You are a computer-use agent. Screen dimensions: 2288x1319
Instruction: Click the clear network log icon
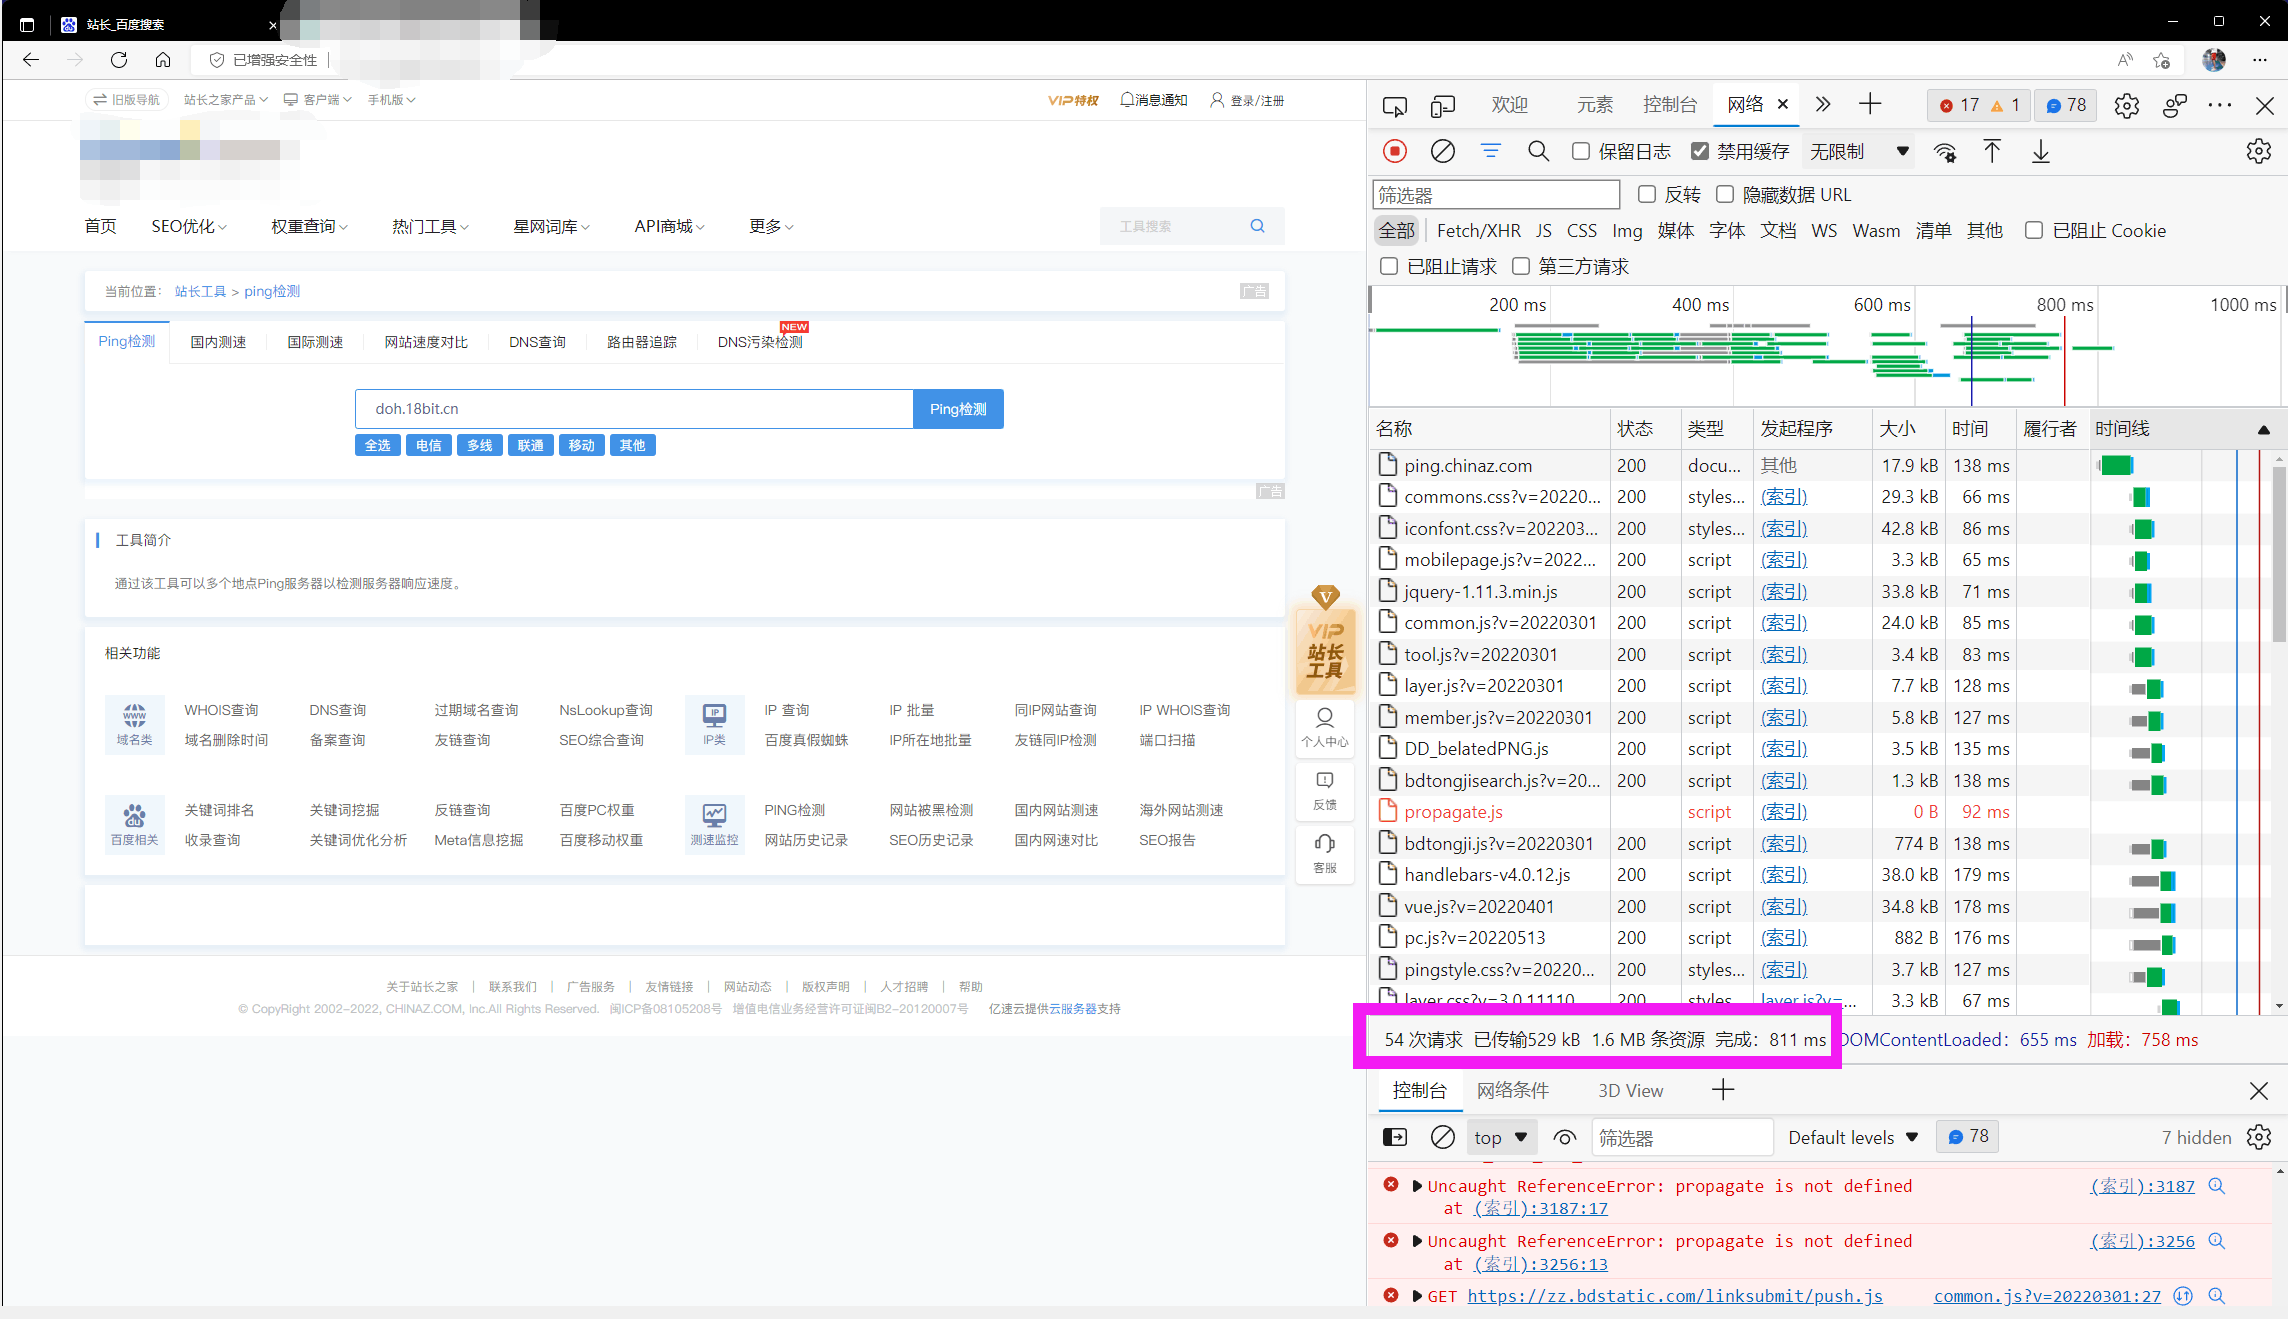1442,151
